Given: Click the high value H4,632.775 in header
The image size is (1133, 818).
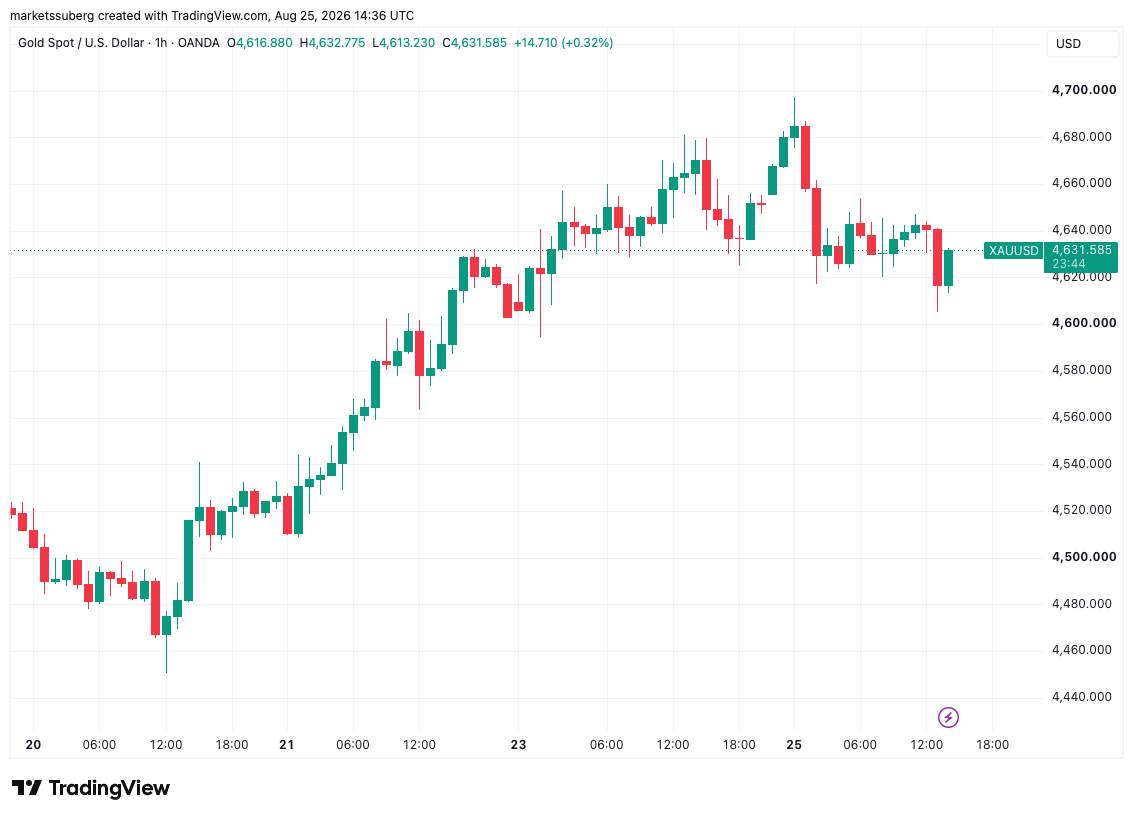Looking at the screenshot, I should click(337, 43).
